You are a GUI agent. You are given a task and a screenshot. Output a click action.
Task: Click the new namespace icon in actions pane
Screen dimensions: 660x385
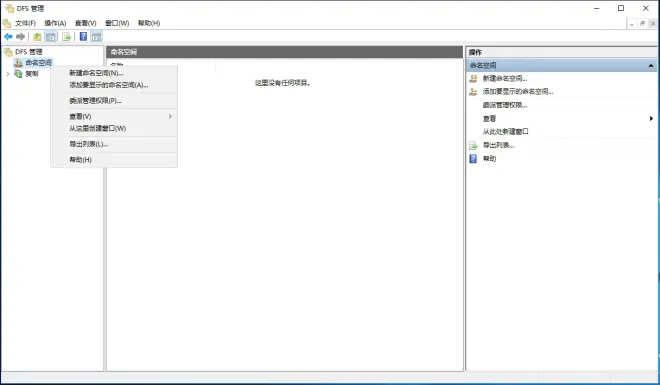coord(473,78)
